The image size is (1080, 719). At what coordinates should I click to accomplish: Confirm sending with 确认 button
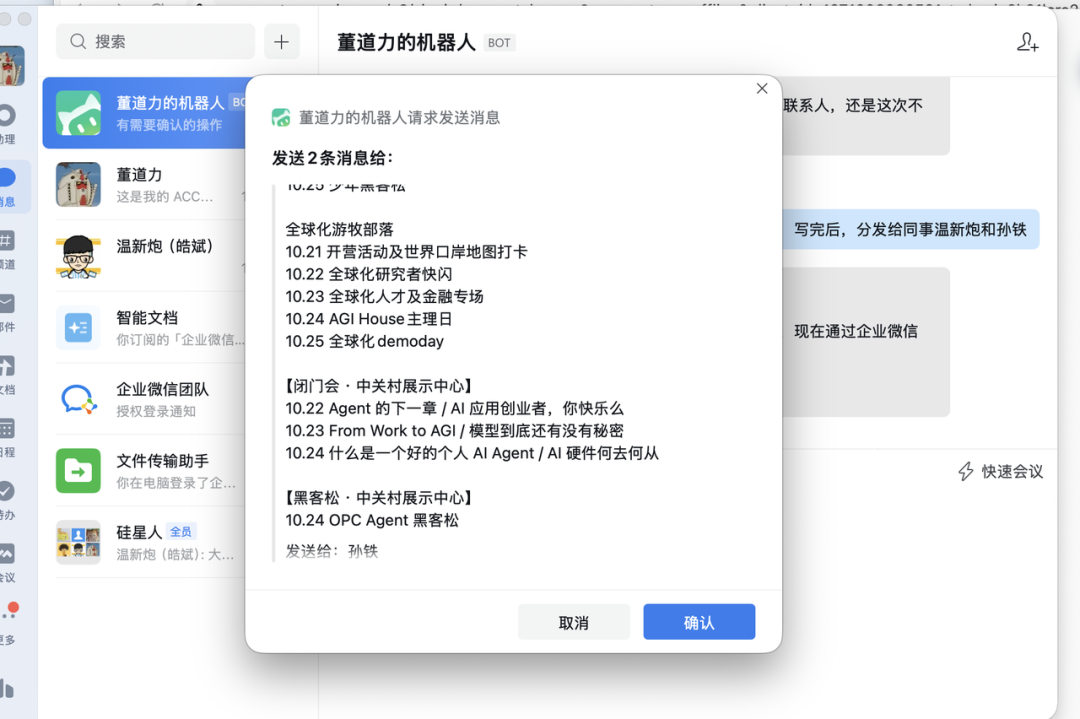tap(699, 622)
